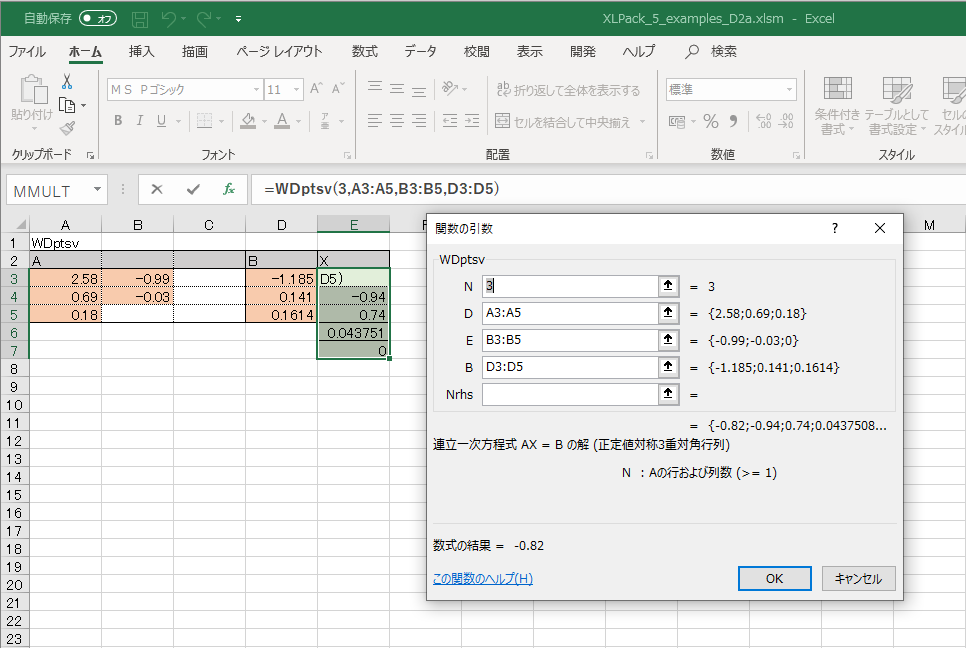Click the cut scissors icon
Image resolution: width=966 pixels, height=648 pixels.
point(67,82)
